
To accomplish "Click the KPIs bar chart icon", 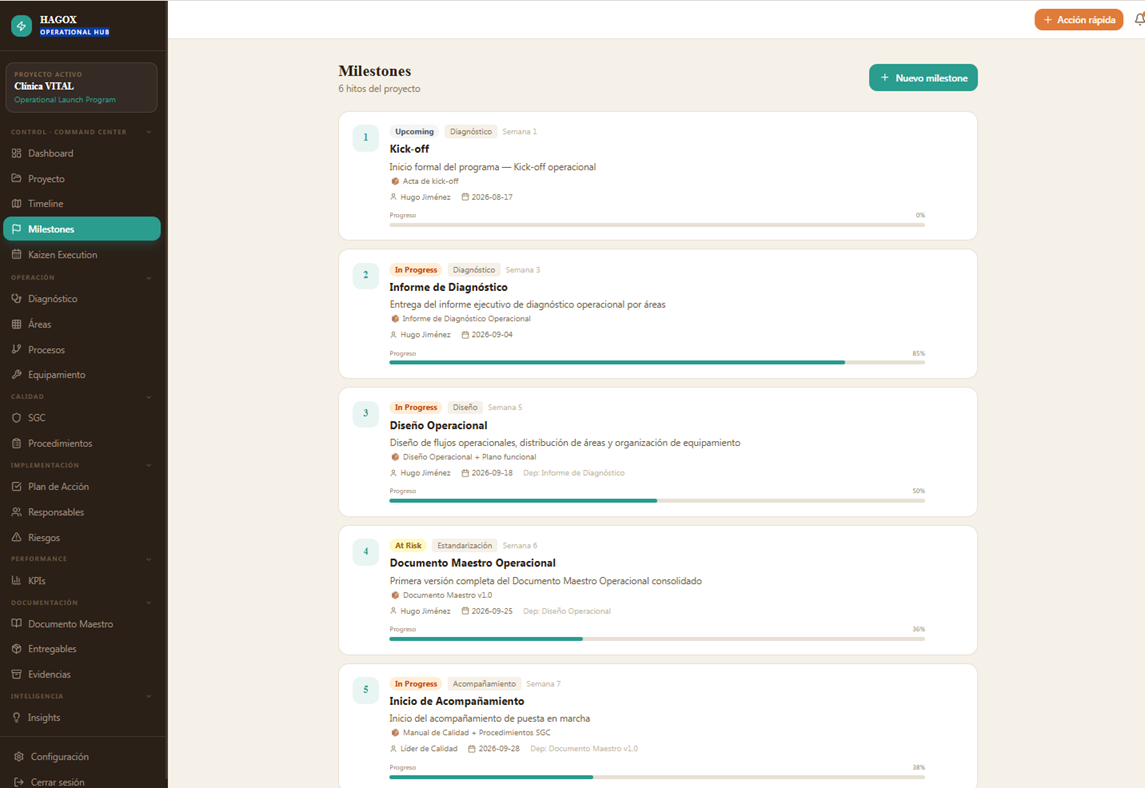I will point(17,581).
